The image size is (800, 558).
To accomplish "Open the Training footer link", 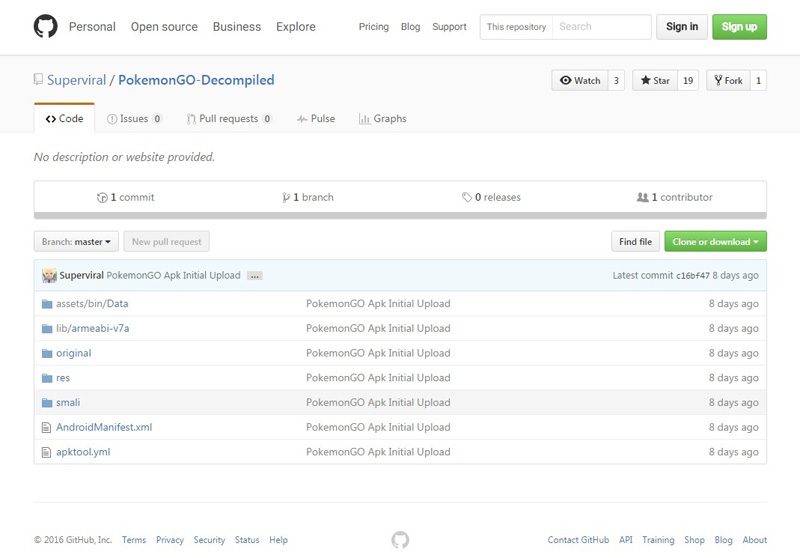I will coord(658,540).
